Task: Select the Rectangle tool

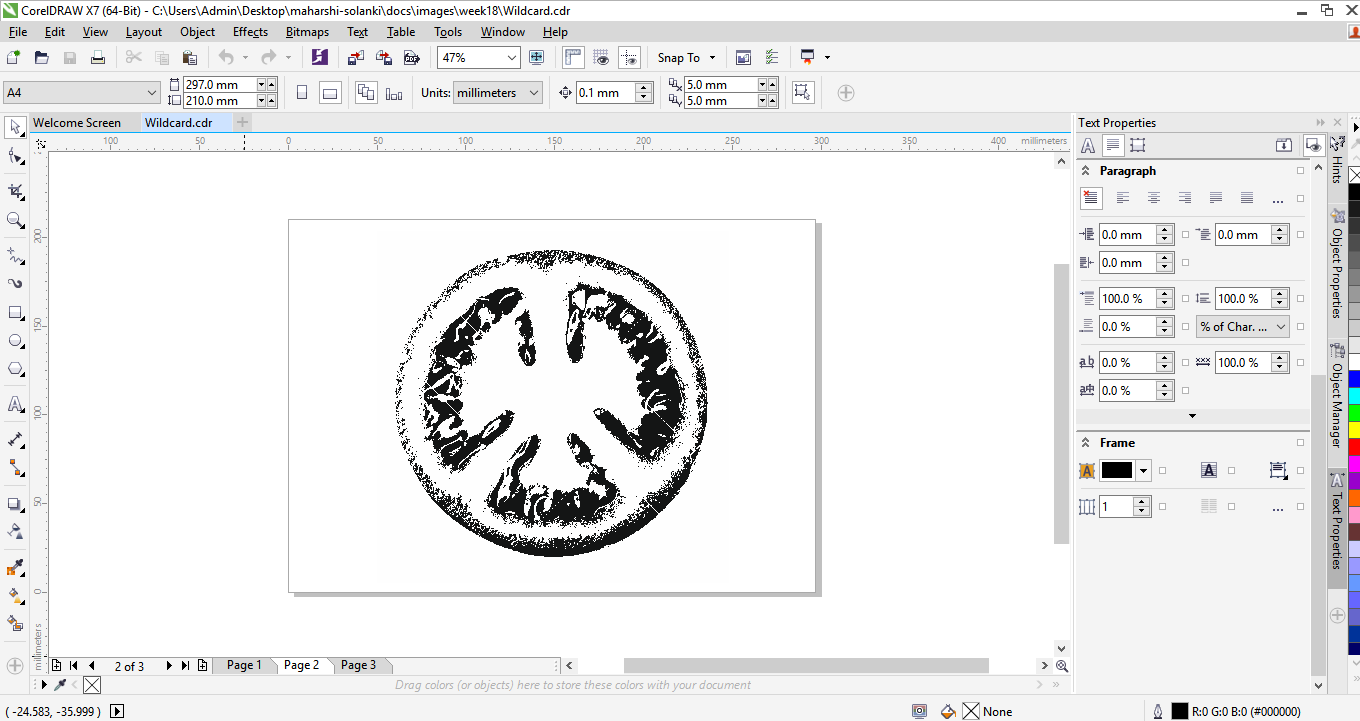Action: [x=15, y=313]
